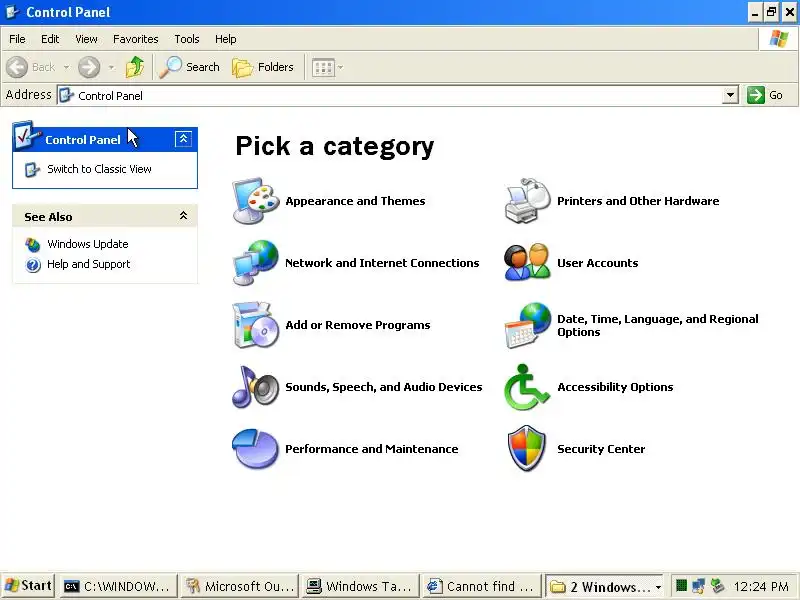This screenshot has width=800, height=600.
Task: Click the Views toolbar icon
Action: [x=323, y=67]
